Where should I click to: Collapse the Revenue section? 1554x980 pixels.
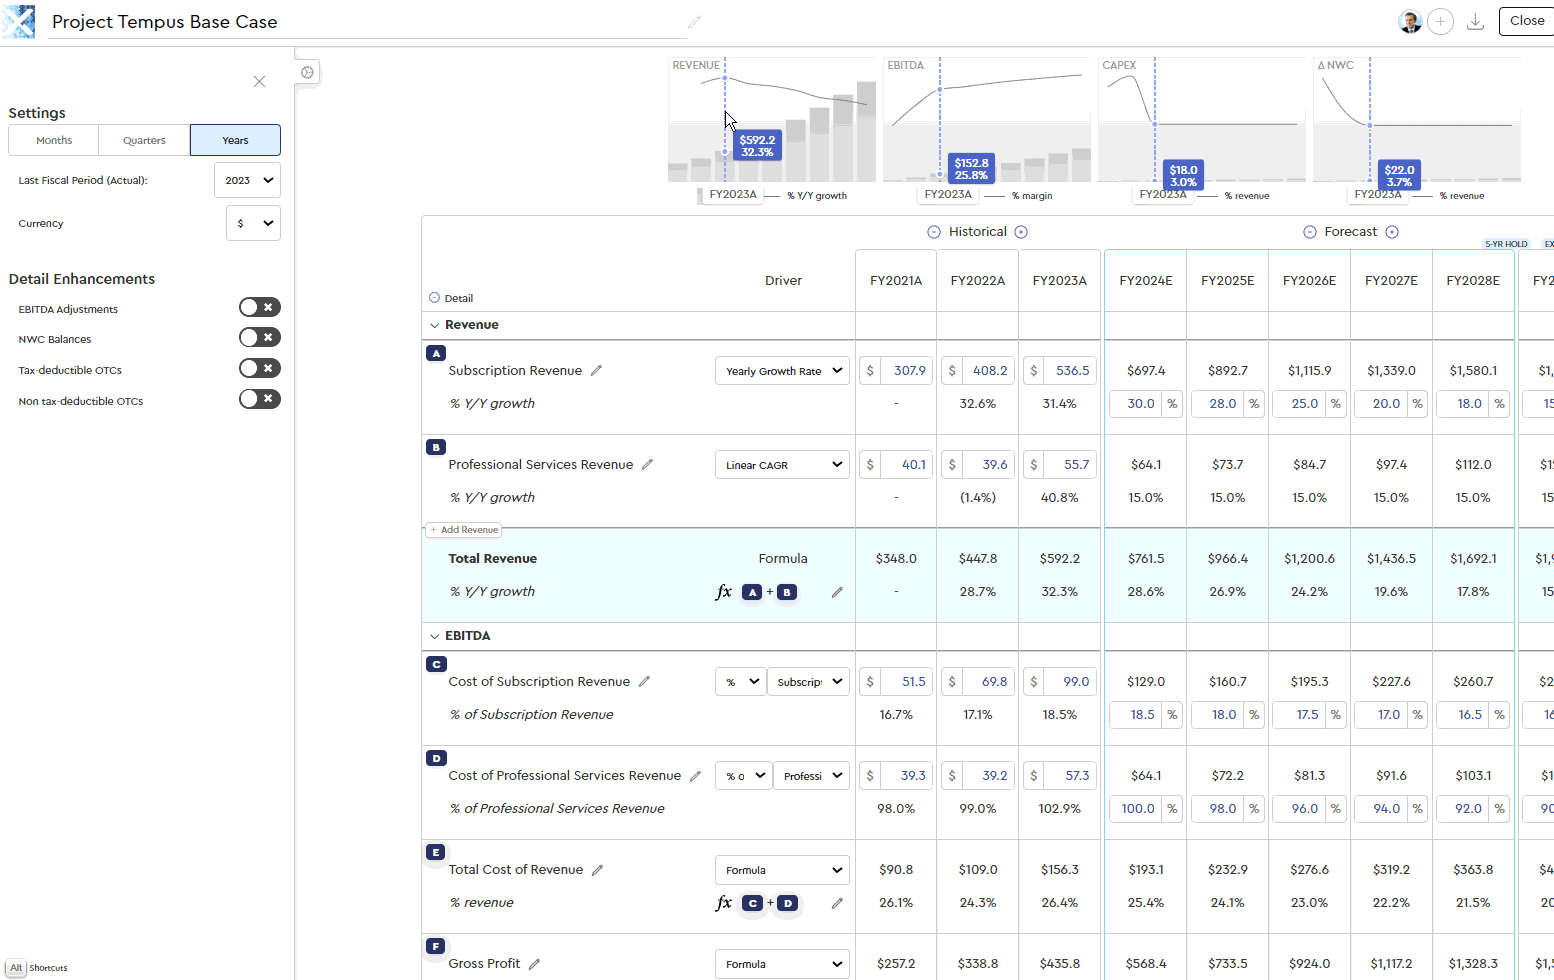435,325
